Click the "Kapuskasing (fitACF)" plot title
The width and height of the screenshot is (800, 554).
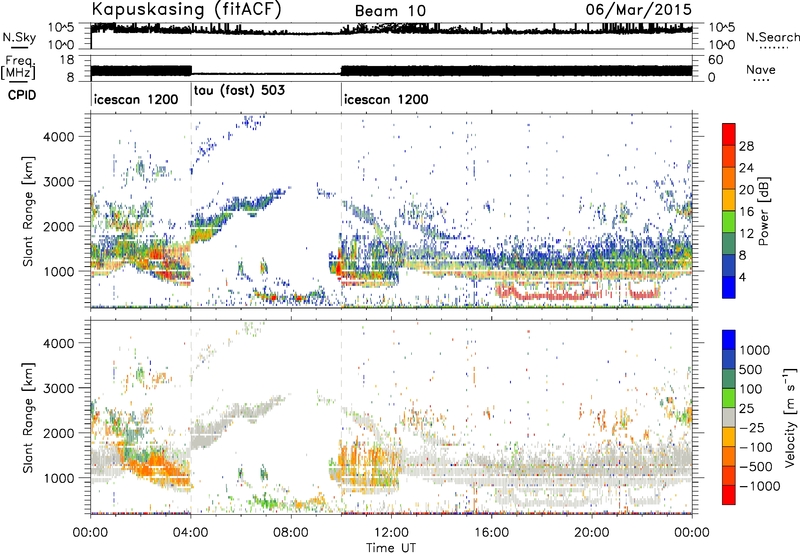pos(186,9)
